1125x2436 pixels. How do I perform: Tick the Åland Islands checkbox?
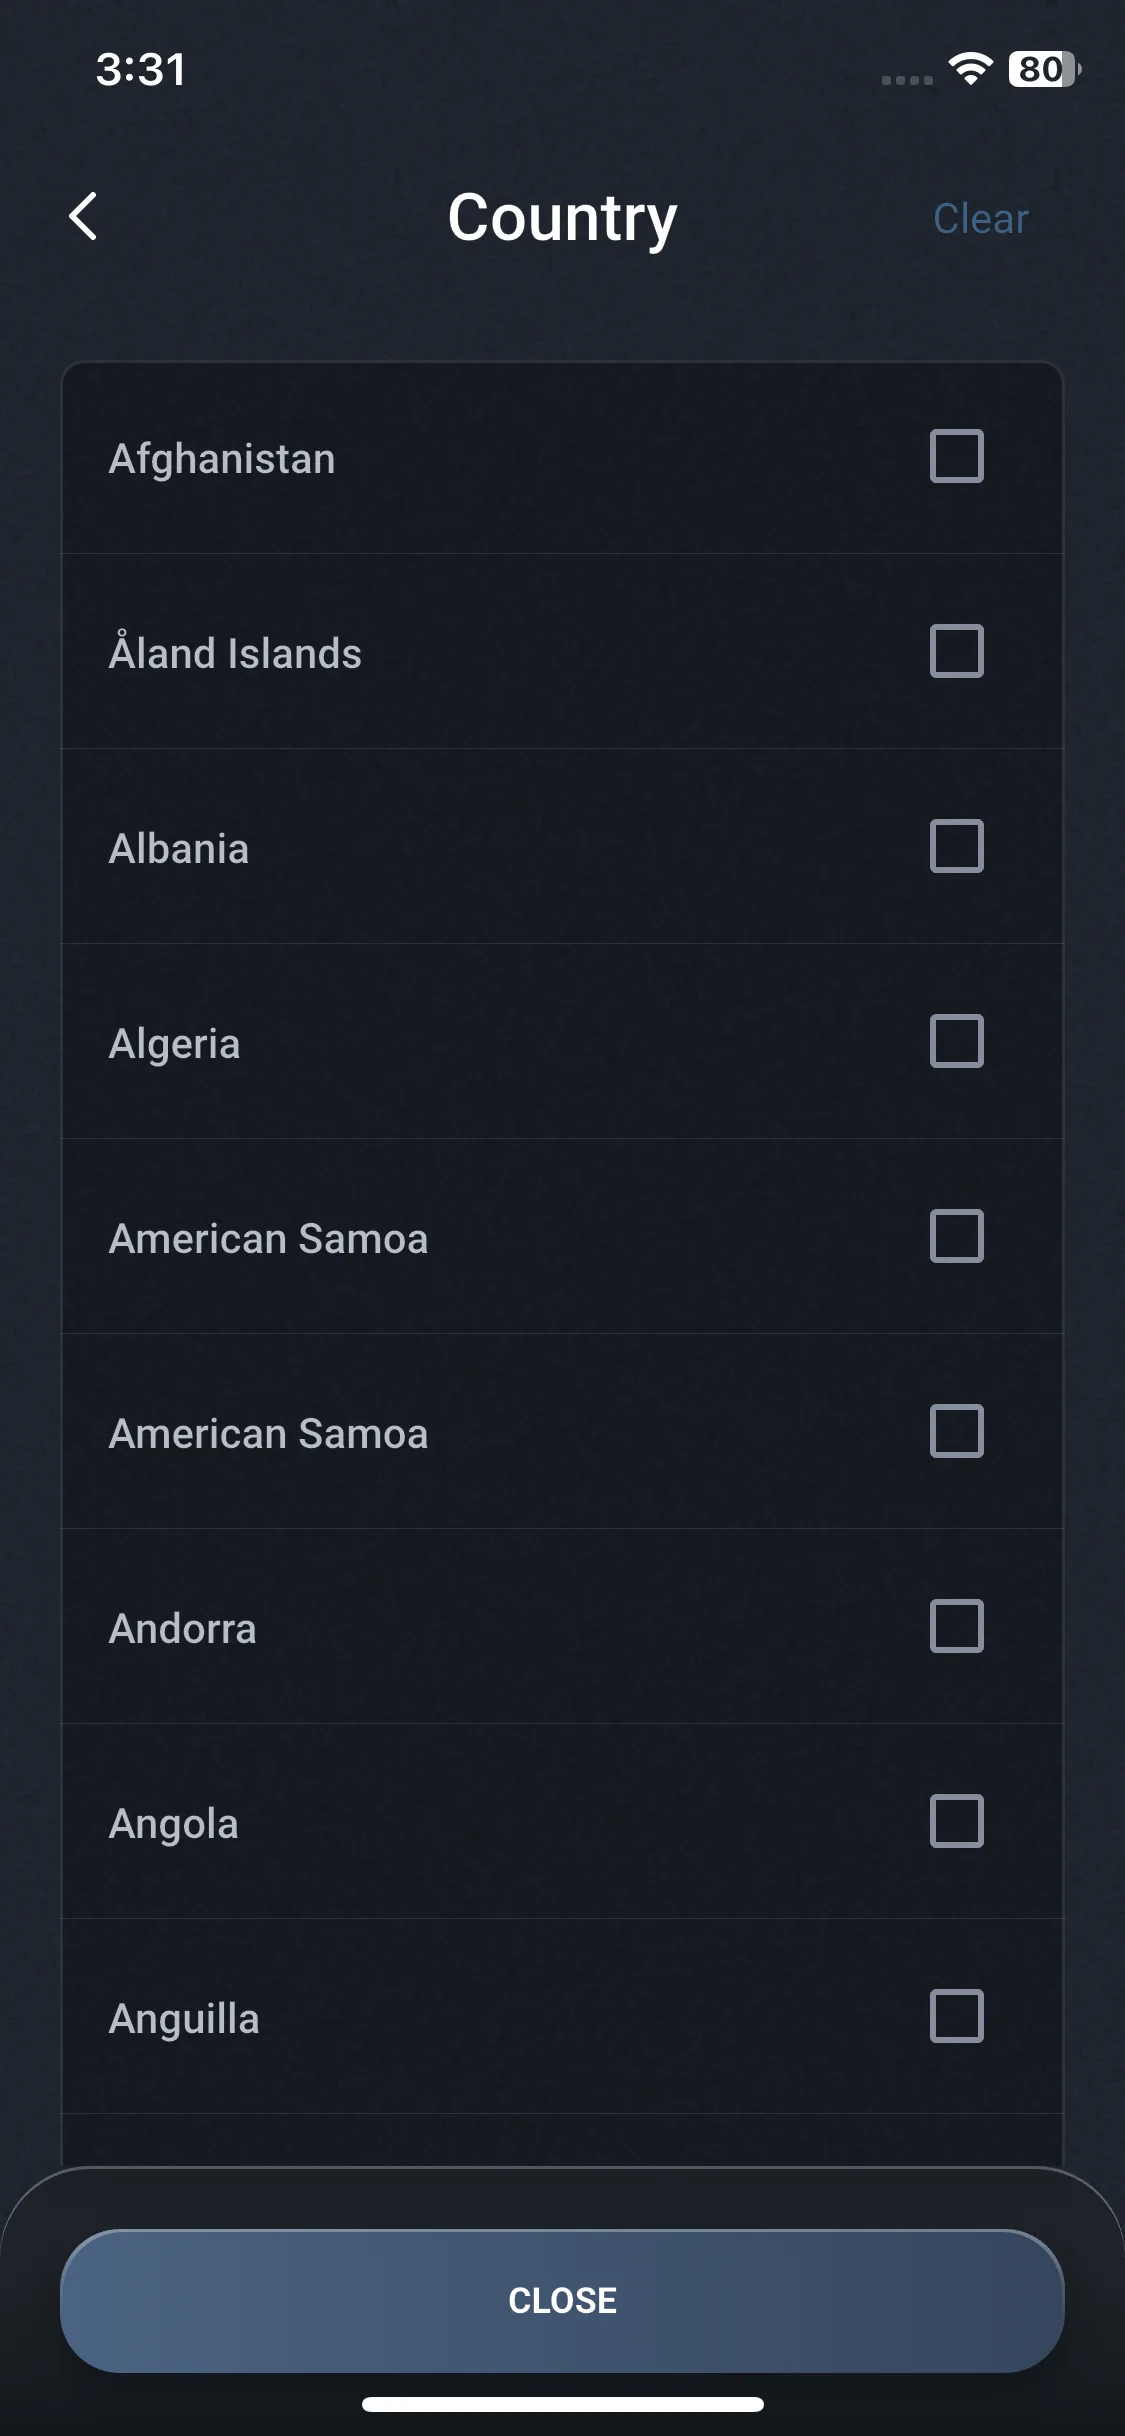956,652
